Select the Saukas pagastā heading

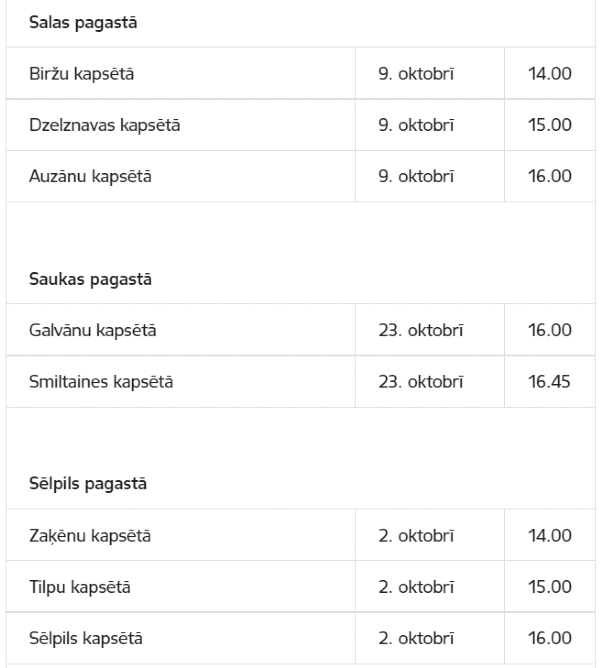[90, 279]
